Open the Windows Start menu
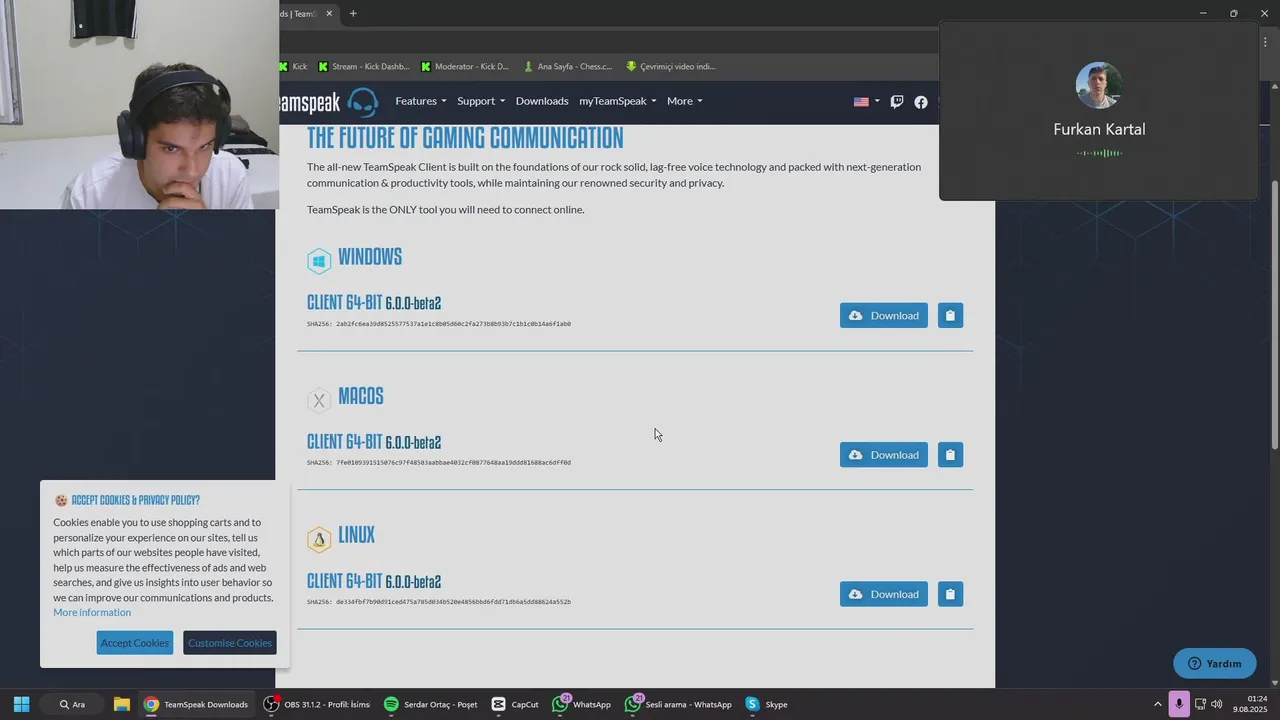Image resolution: width=1280 pixels, height=720 pixels. pos(21,704)
